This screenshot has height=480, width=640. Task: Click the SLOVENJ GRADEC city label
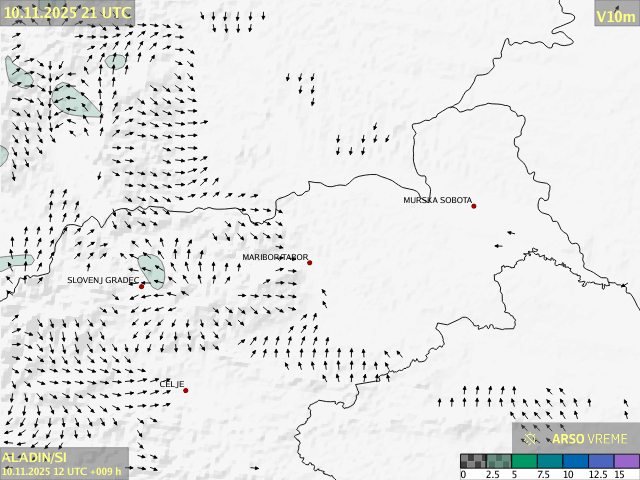(x=103, y=280)
